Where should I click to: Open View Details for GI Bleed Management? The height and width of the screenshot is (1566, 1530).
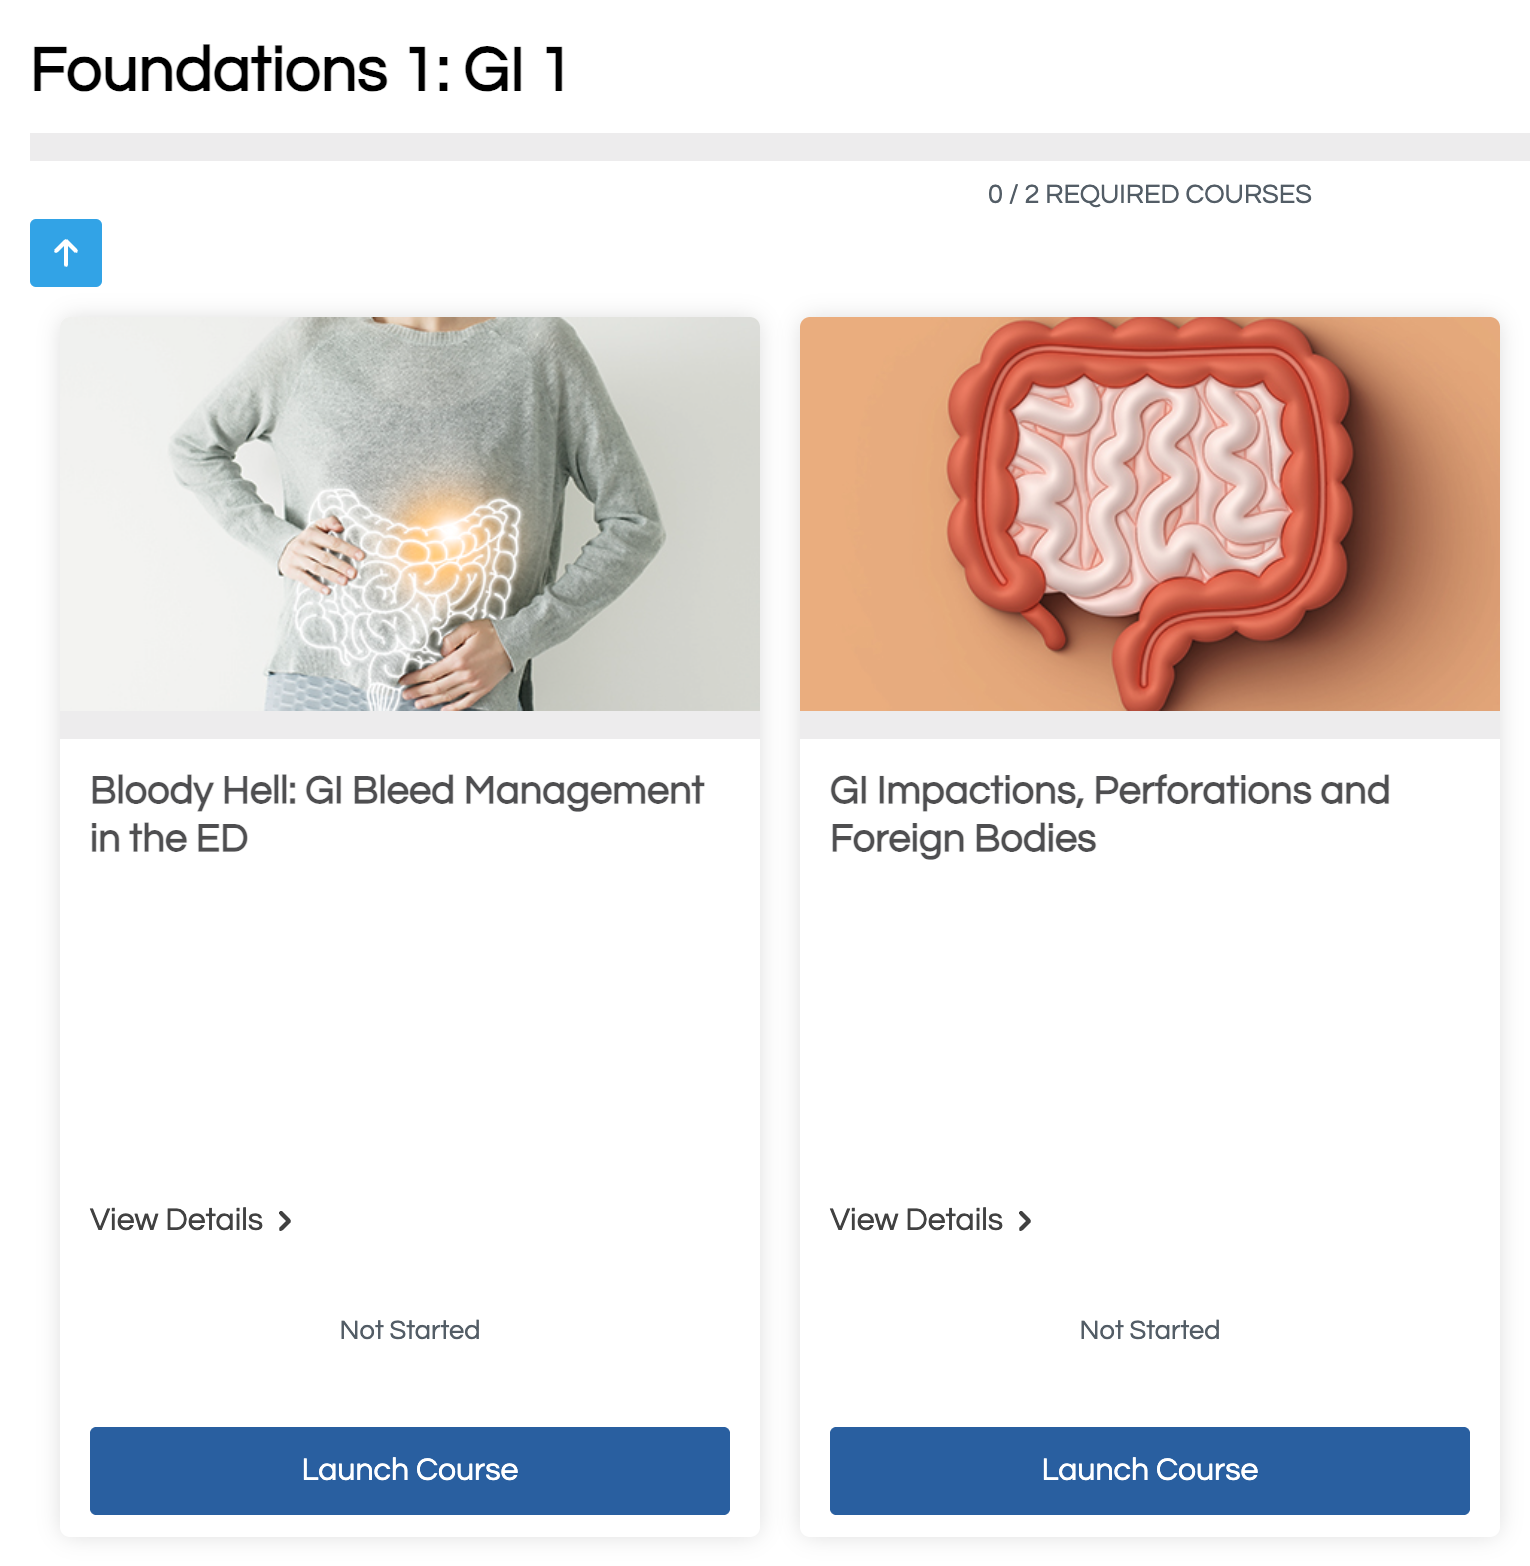pos(177,1220)
